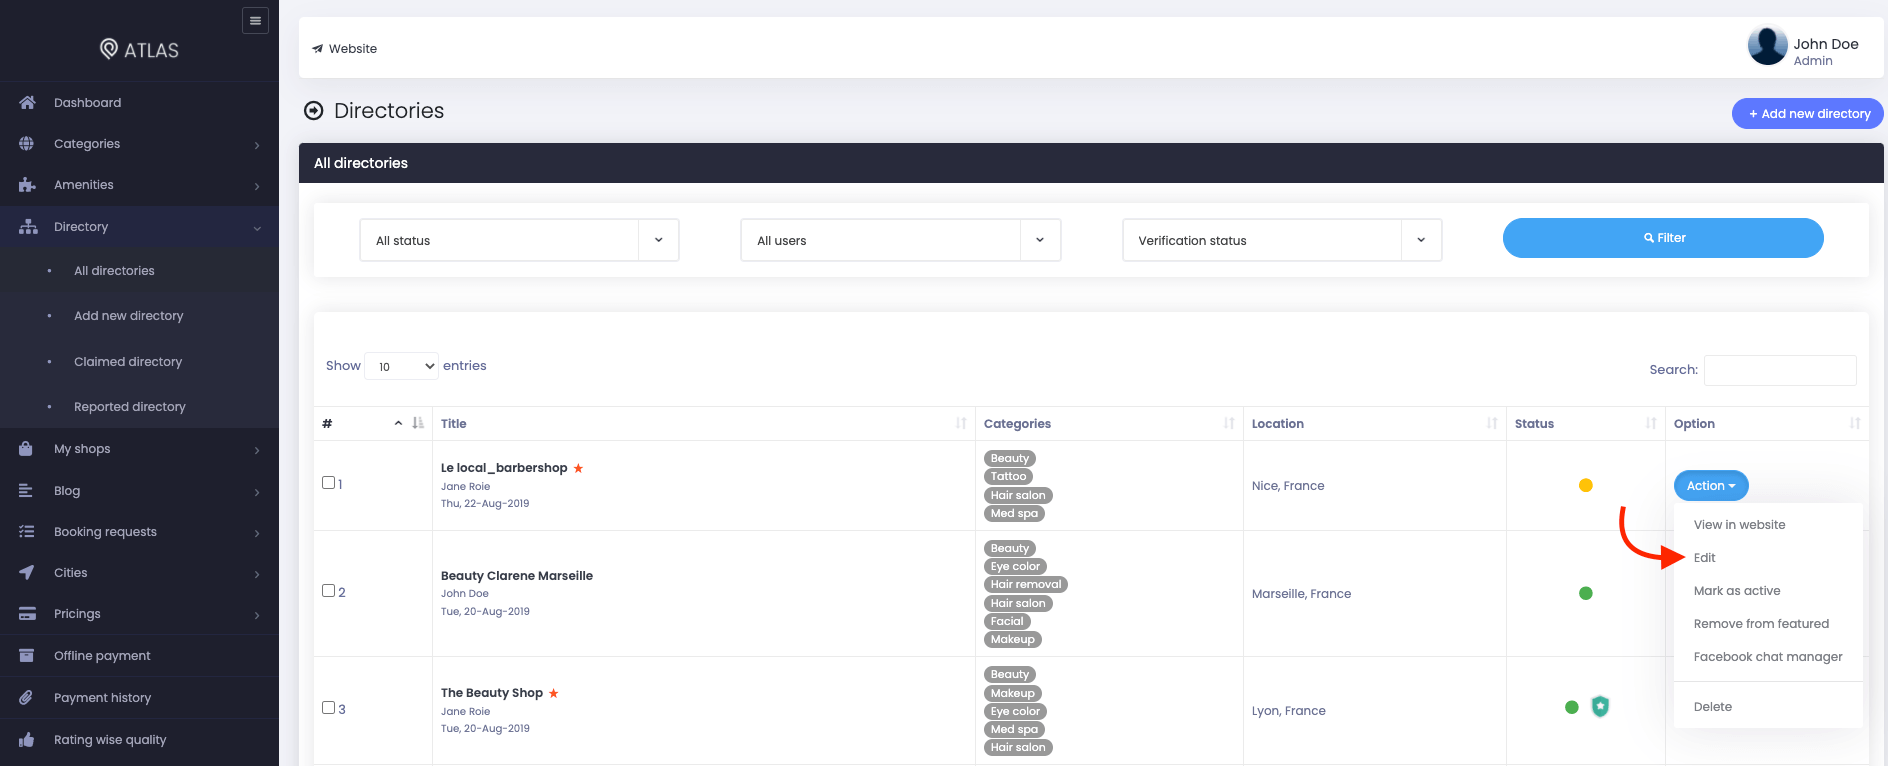Click the verified shield badge for The Beauty Shop
This screenshot has width=1888, height=766.
pyautogui.click(x=1600, y=707)
